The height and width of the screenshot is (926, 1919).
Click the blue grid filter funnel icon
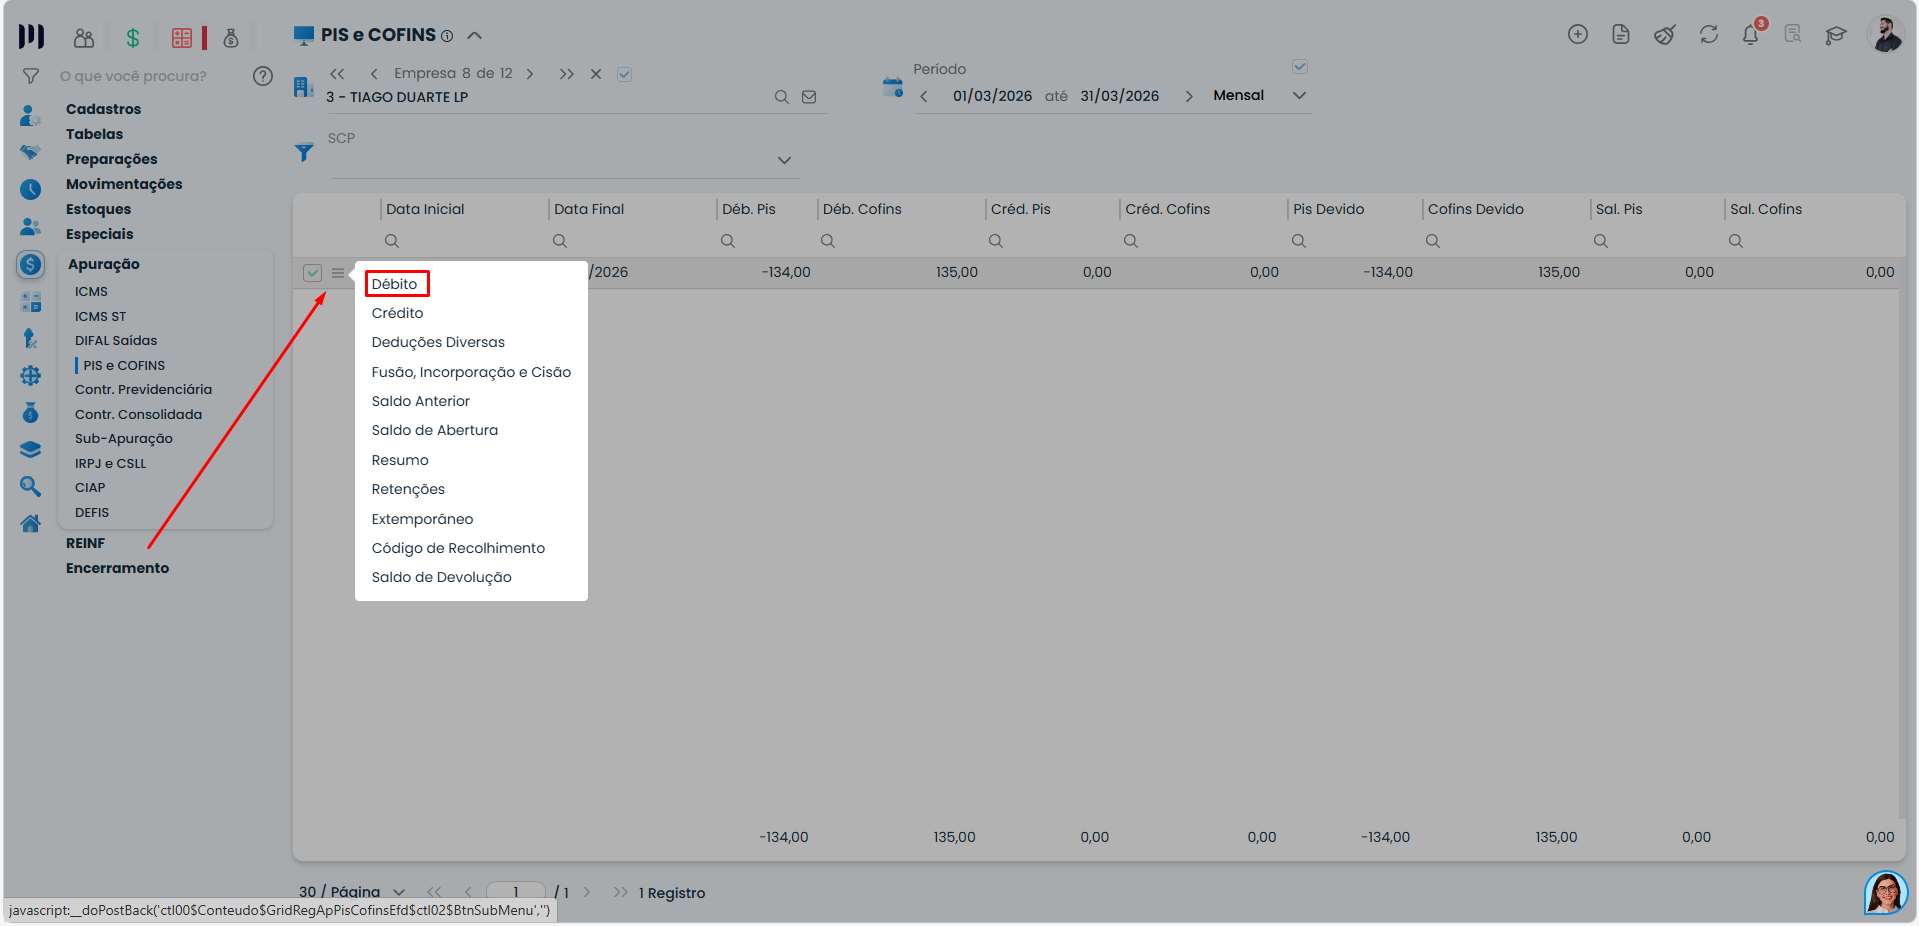point(304,152)
